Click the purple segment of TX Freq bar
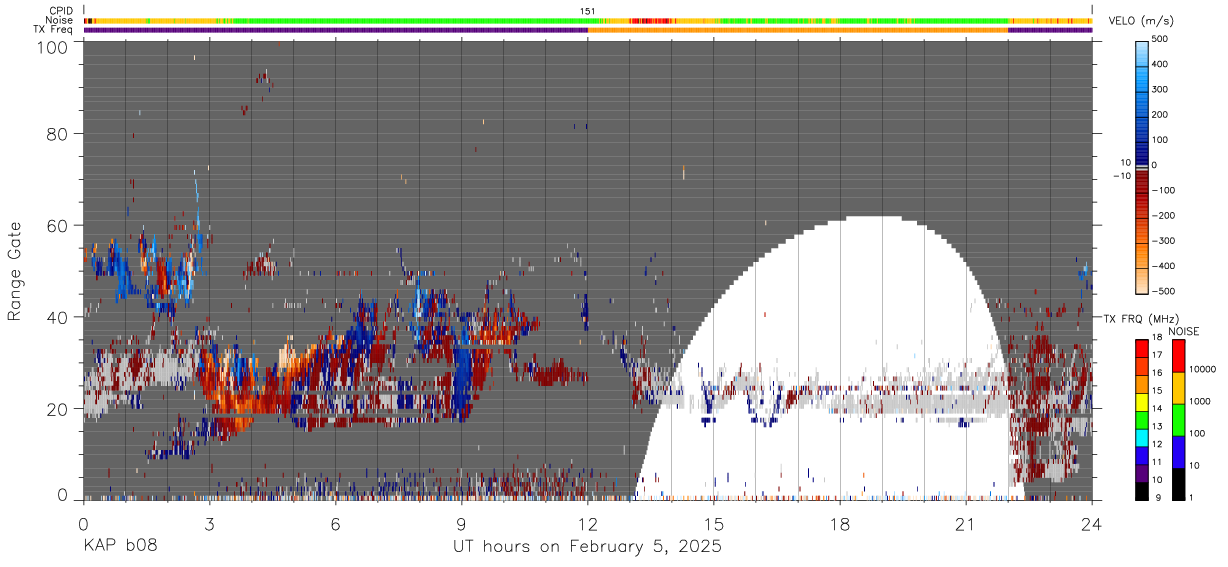Screen dimensions: 1228x567 (335, 30)
